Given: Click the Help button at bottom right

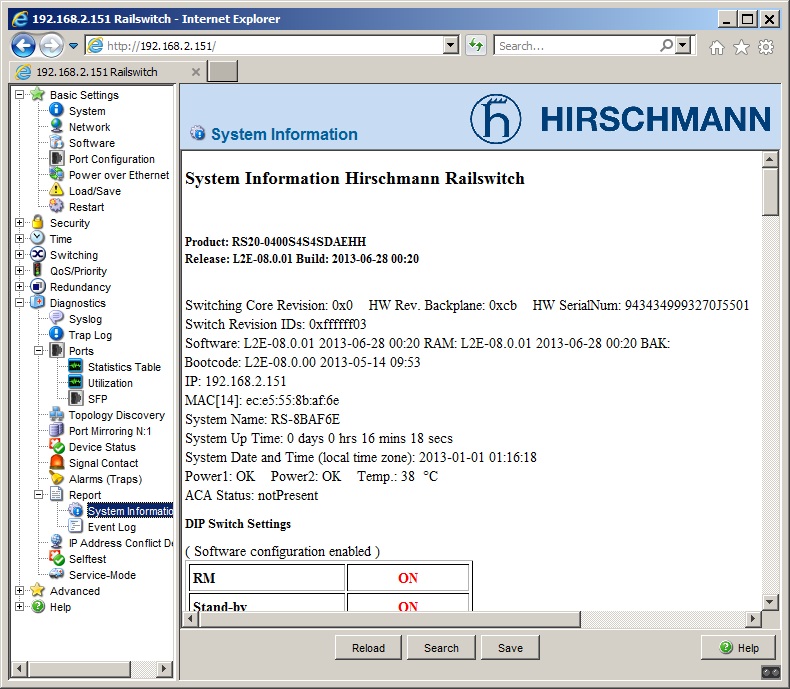Looking at the screenshot, I should 738,648.
